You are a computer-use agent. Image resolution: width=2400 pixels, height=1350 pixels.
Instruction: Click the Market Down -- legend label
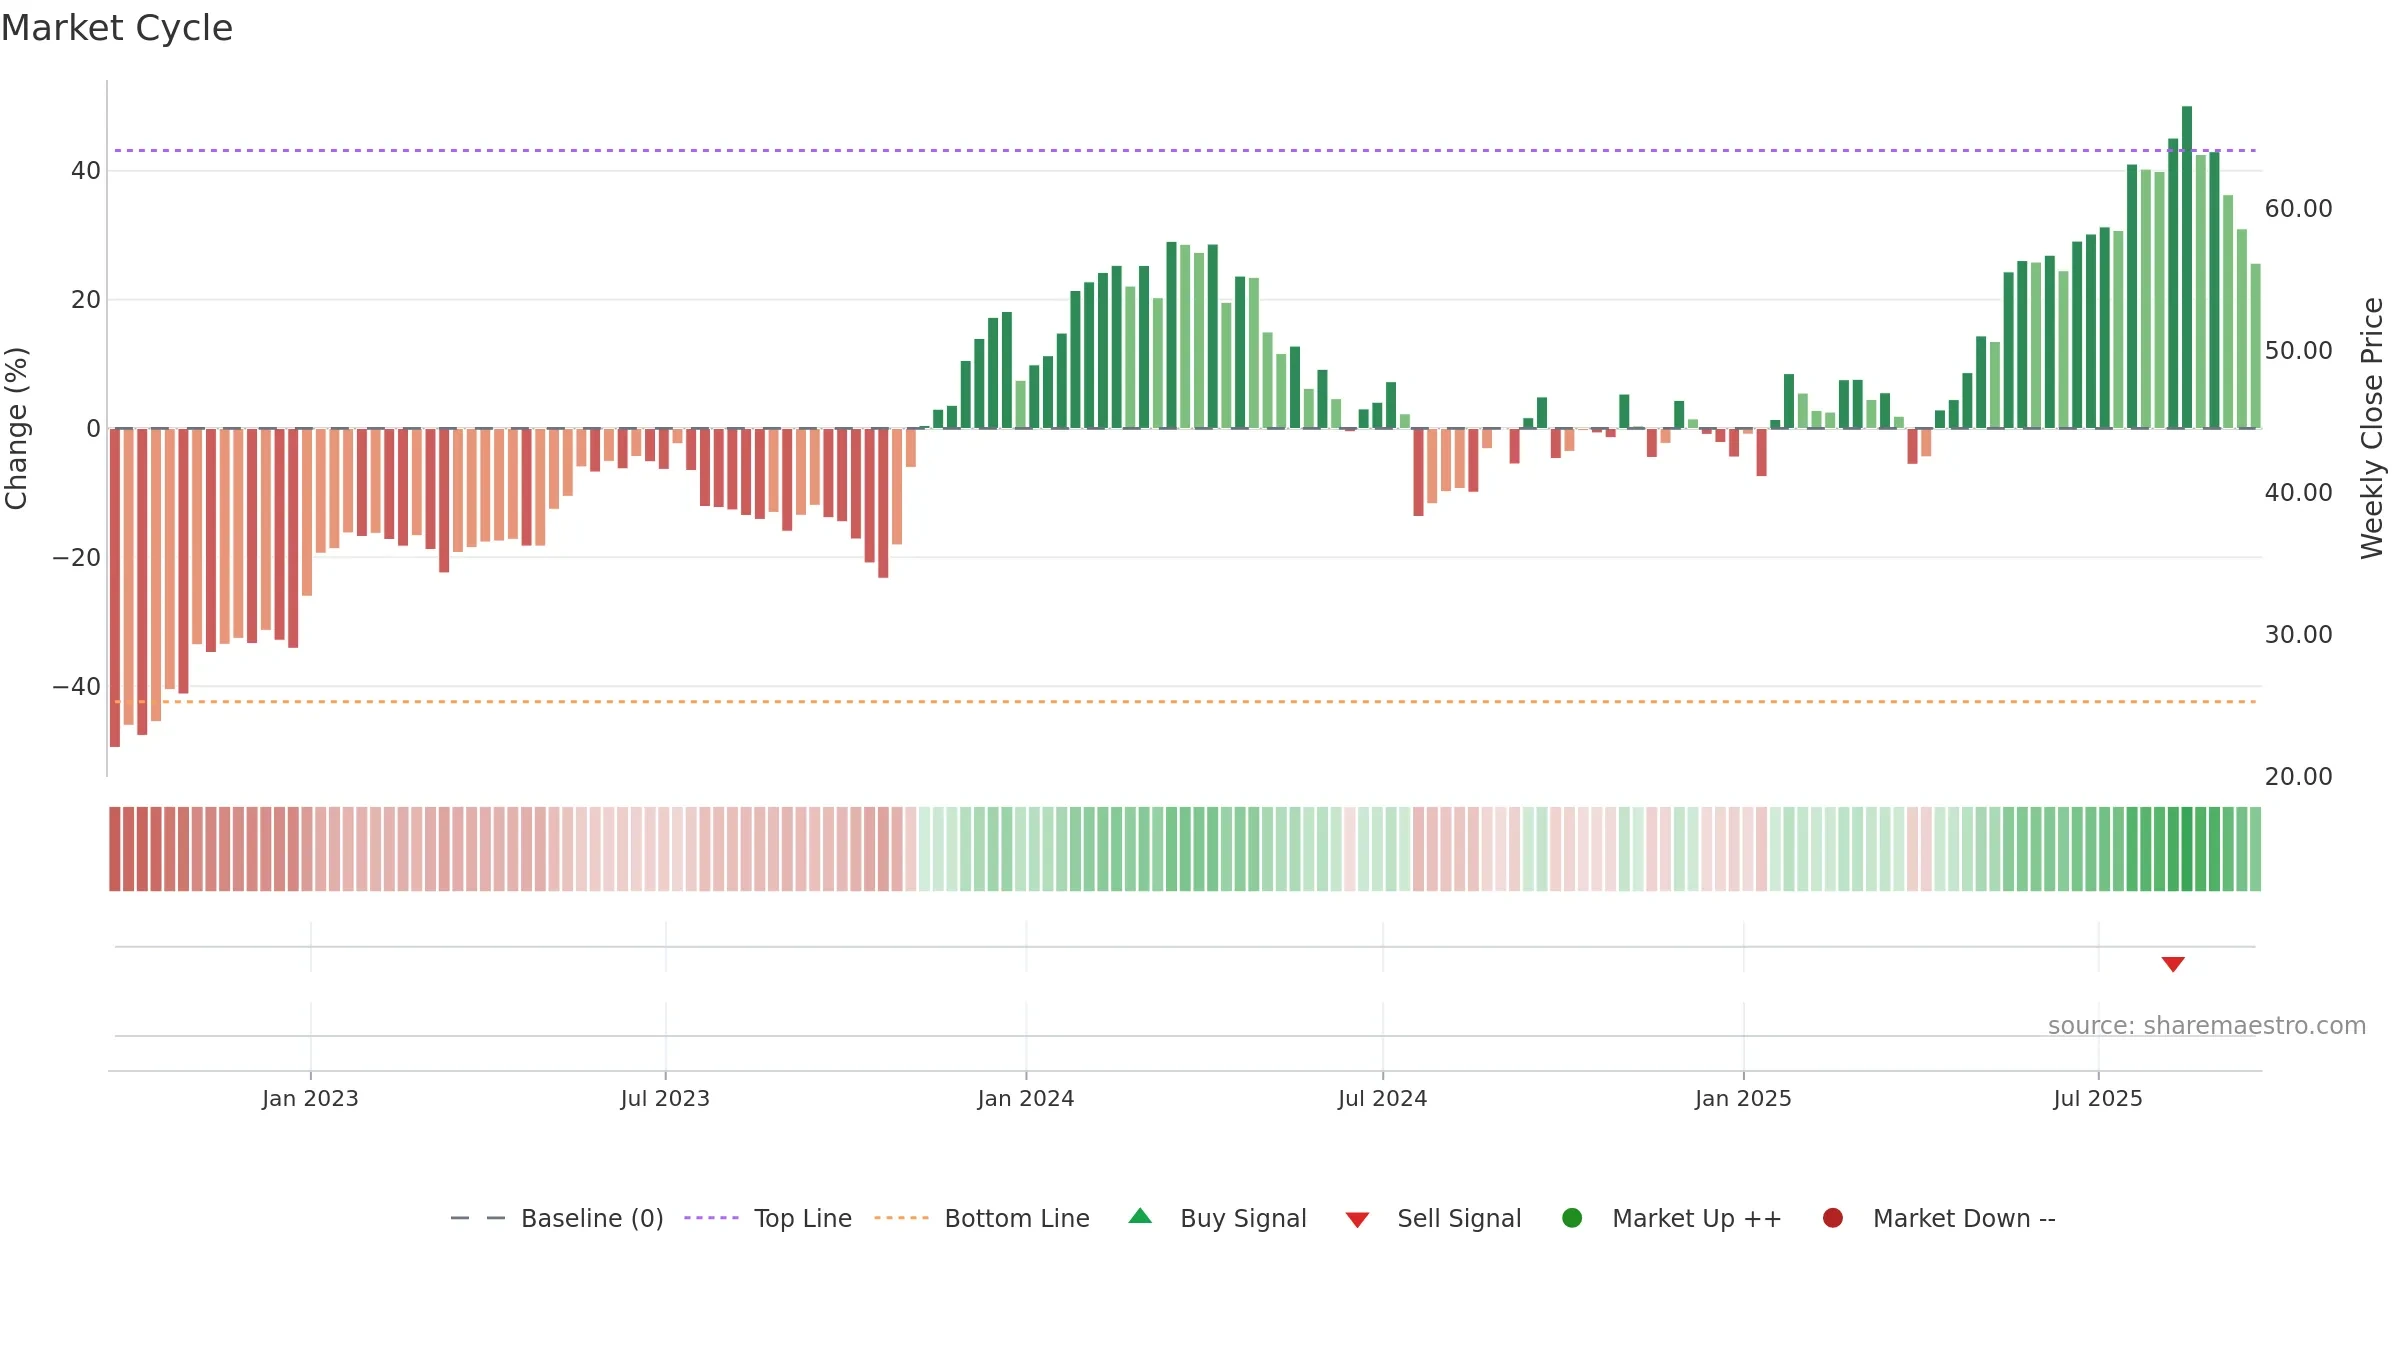pyautogui.click(x=1964, y=1218)
